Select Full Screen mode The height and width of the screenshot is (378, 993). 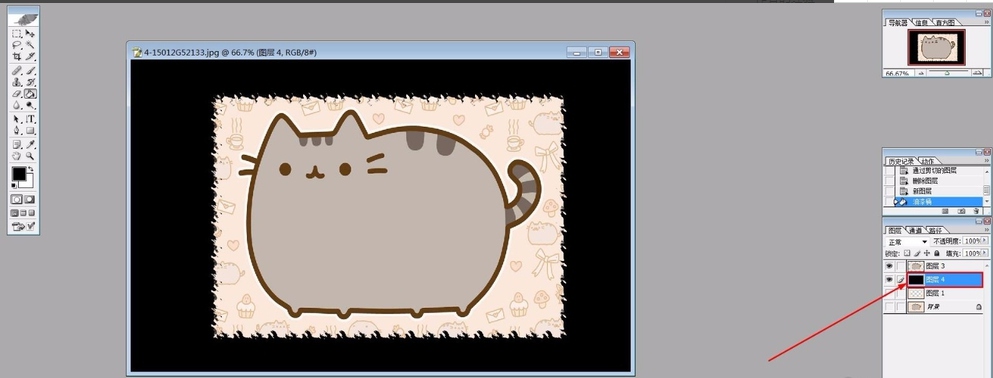pyautogui.click(x=32, y=213)
